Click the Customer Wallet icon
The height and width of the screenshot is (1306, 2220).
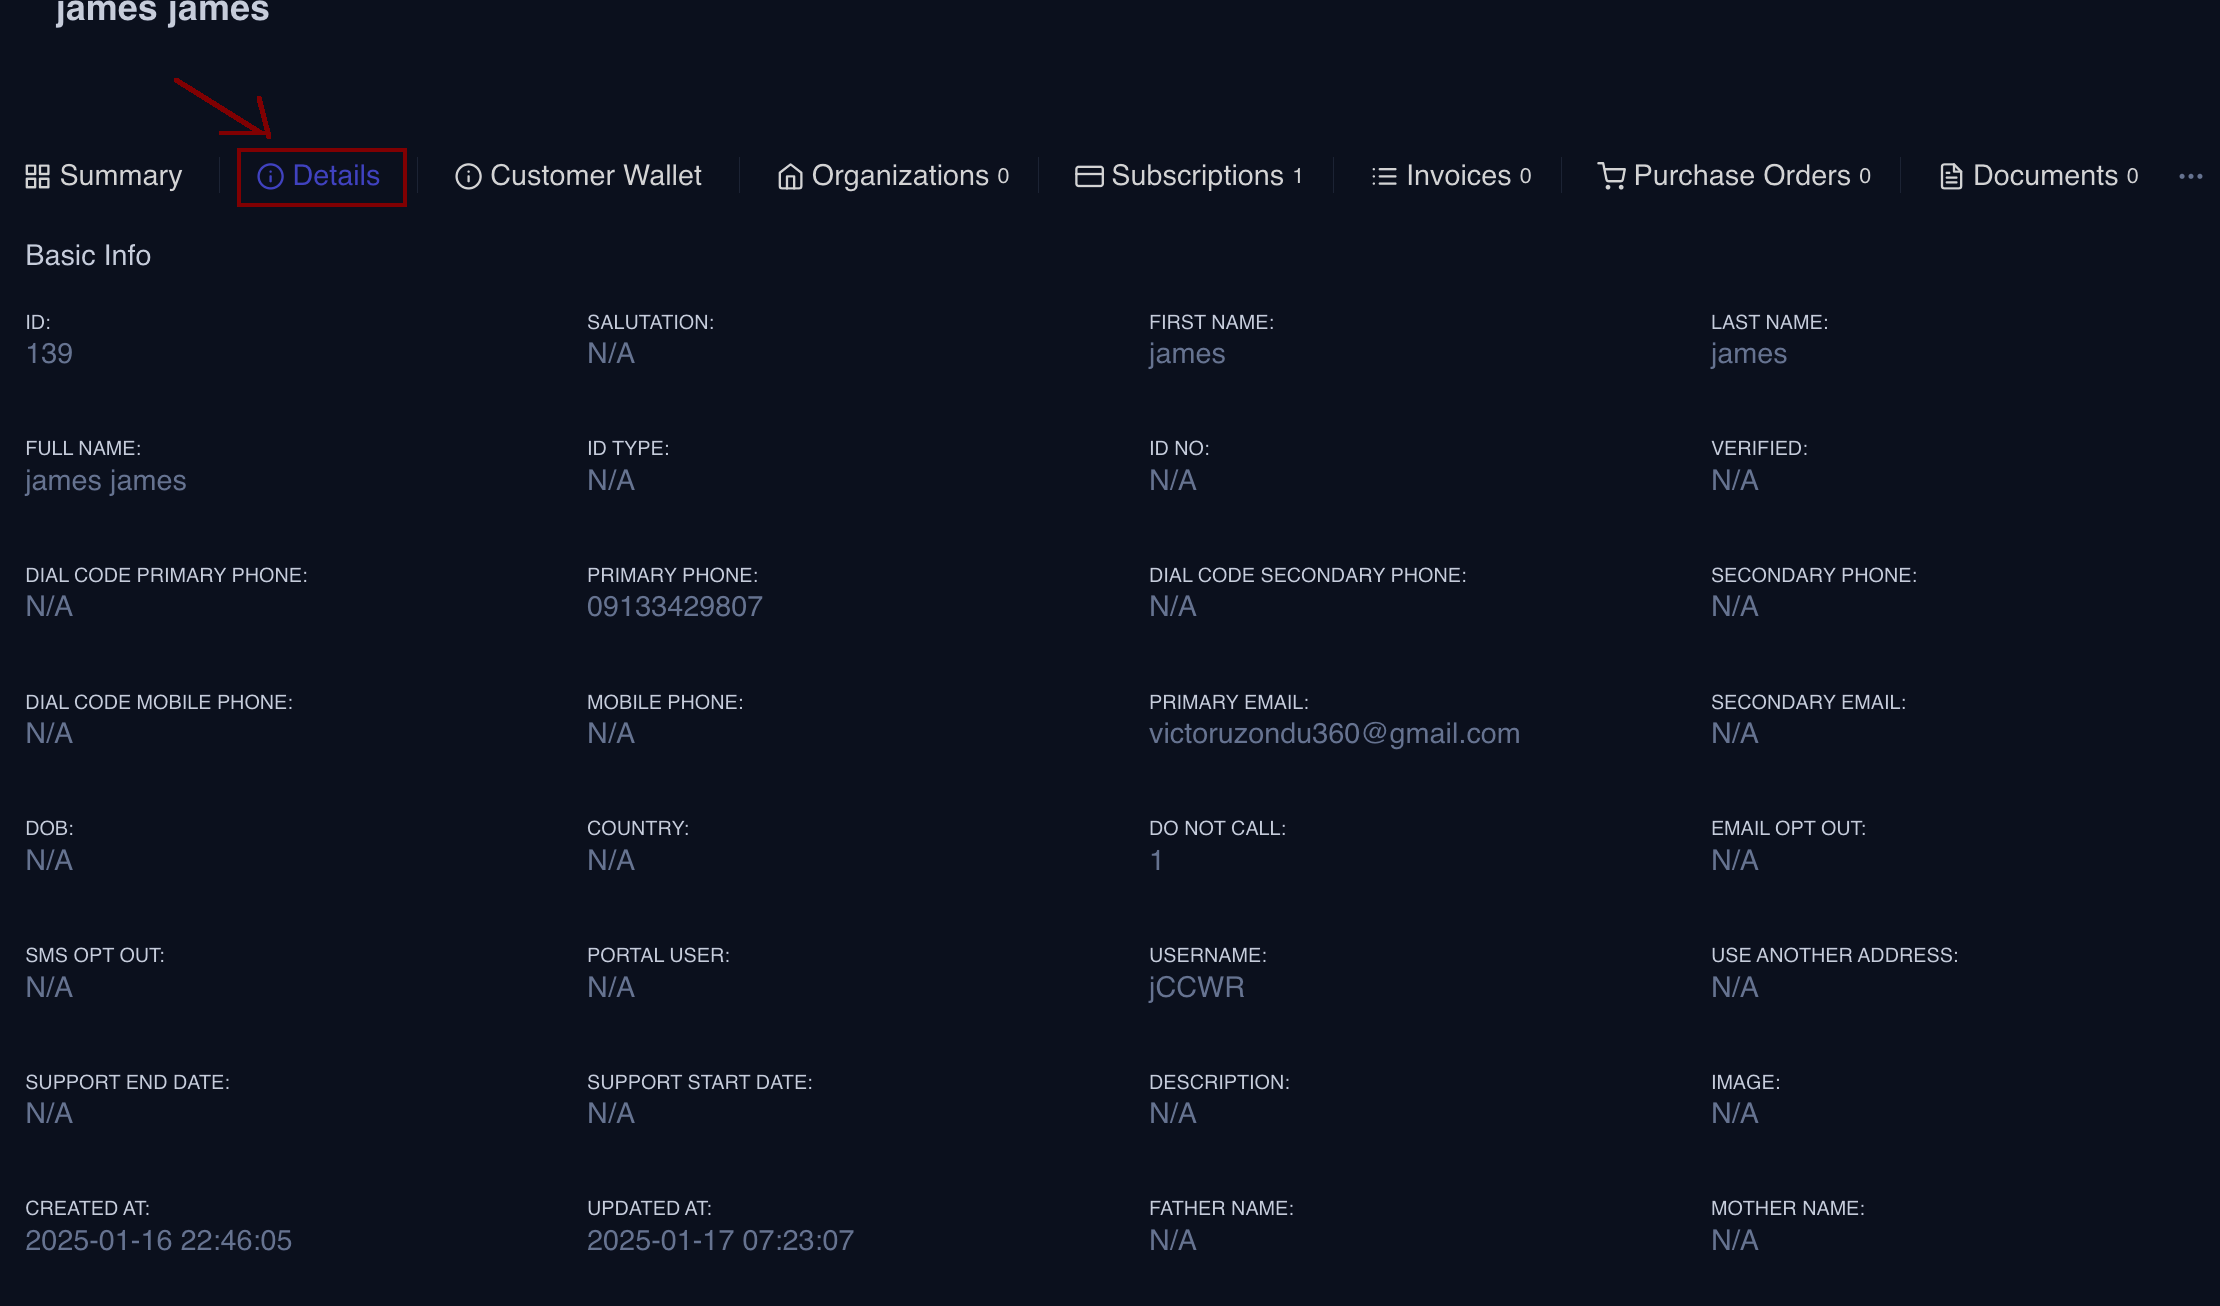pos(468,177)
